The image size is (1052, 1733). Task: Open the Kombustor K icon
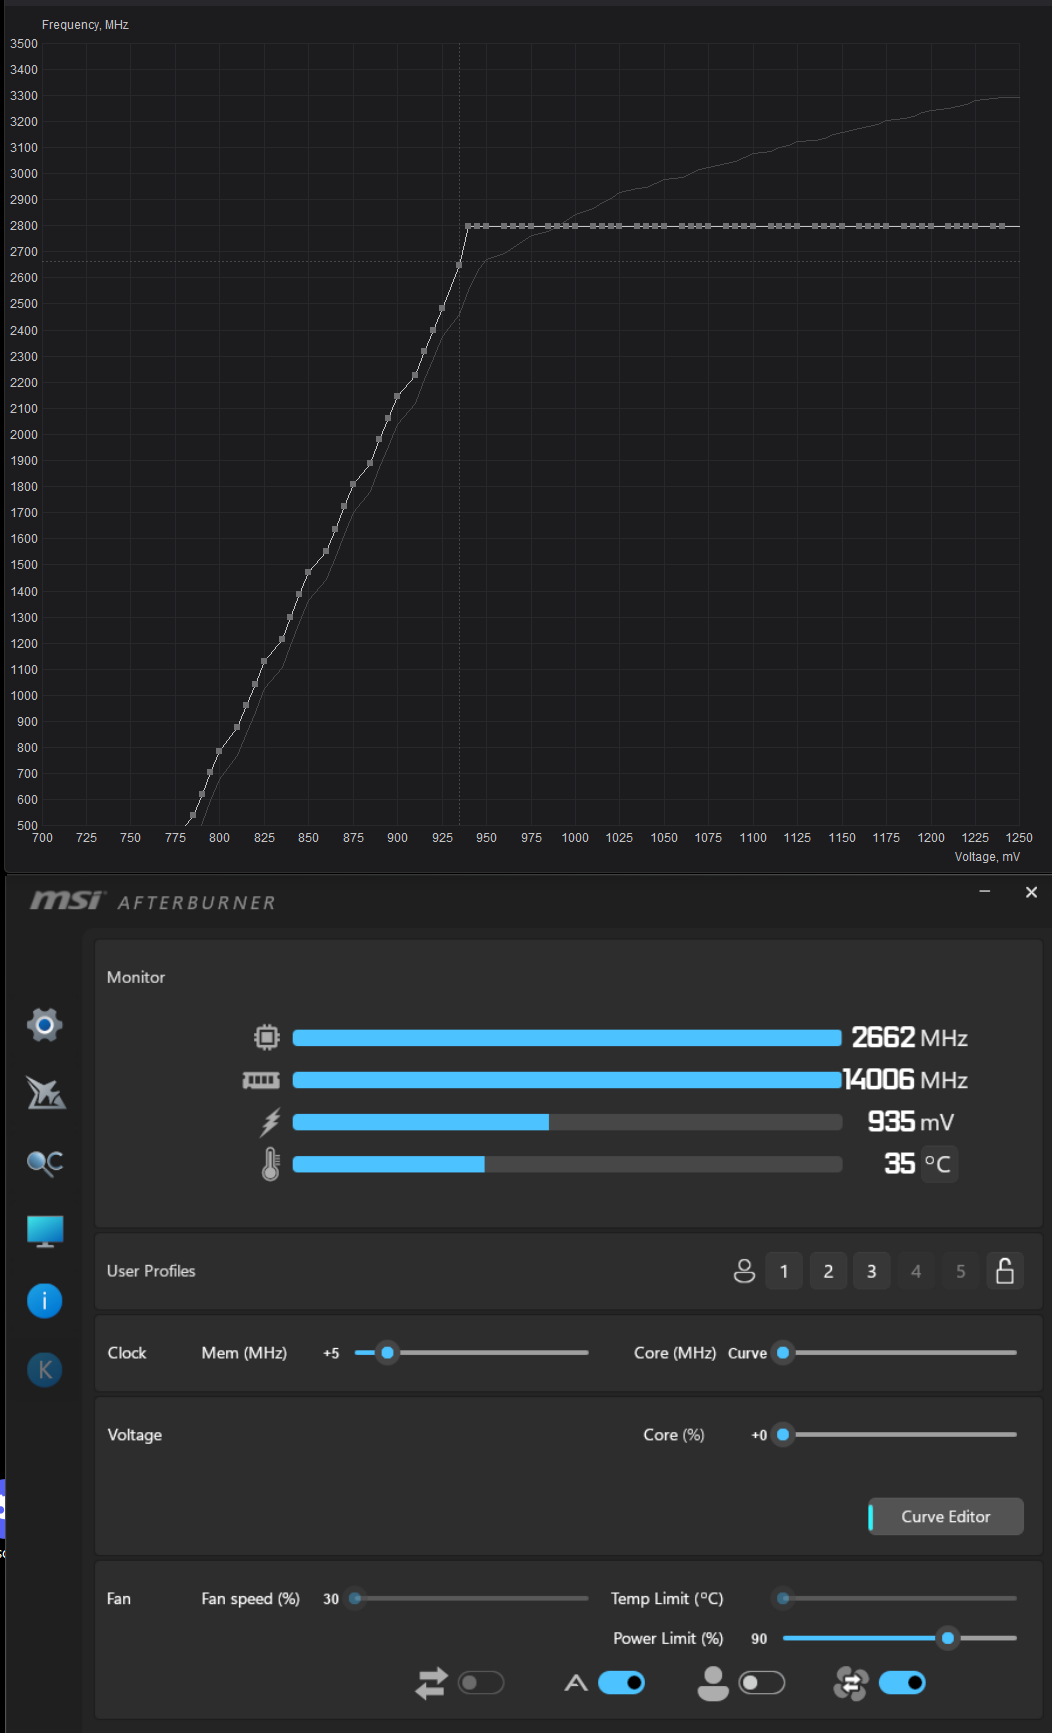(x=45, y=1369)
